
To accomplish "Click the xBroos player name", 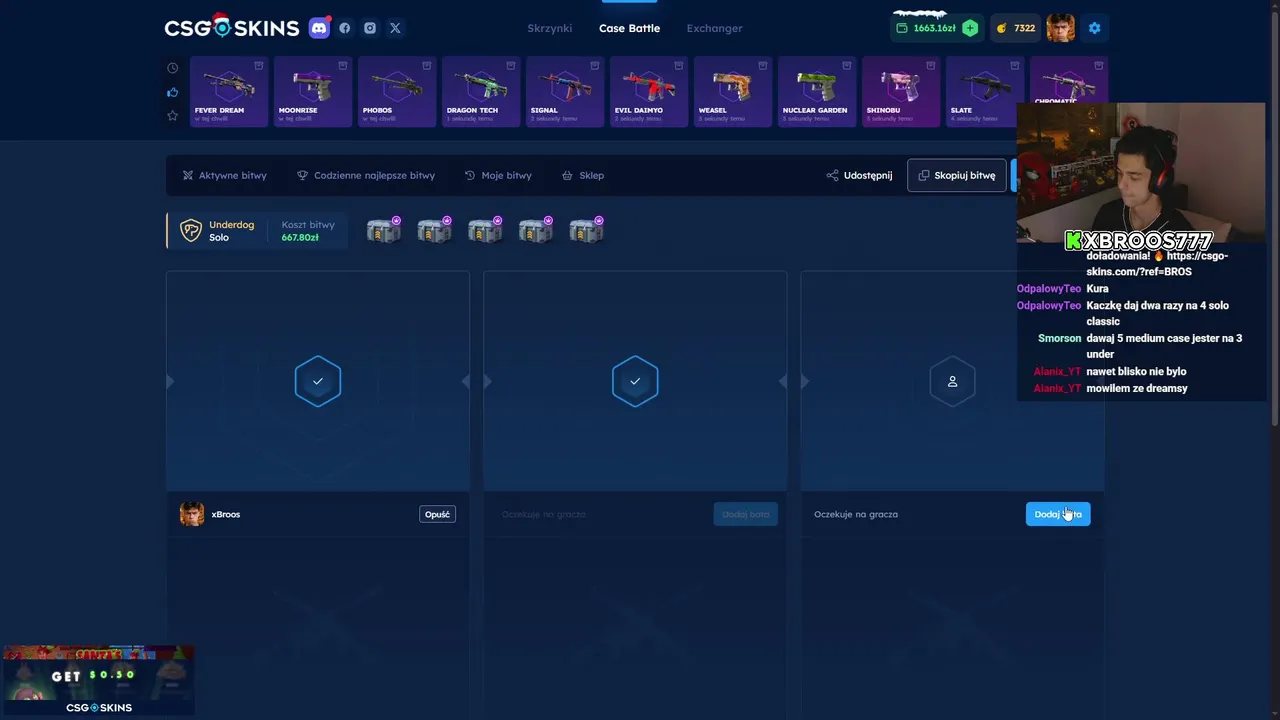I will pyautogui.click(x=226, y=514).
